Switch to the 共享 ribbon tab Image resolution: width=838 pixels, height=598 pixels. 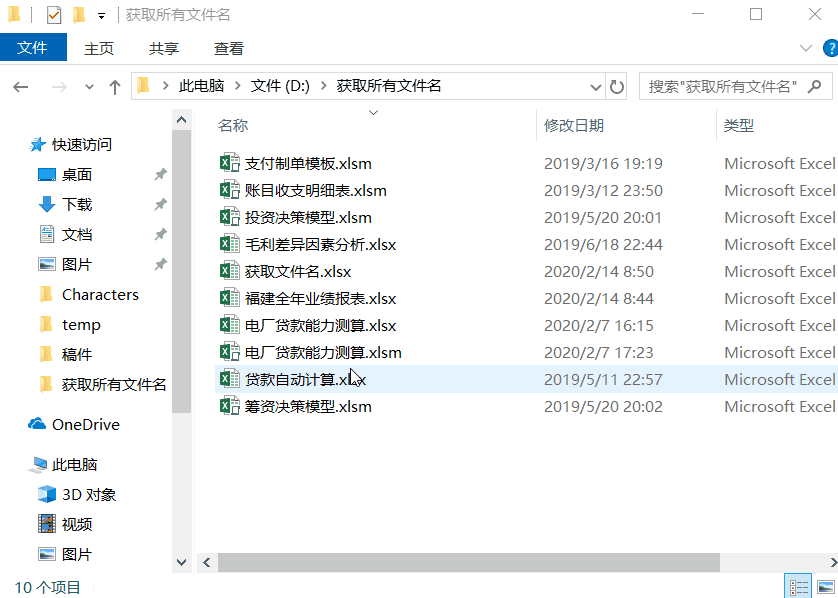coord(164,49)
